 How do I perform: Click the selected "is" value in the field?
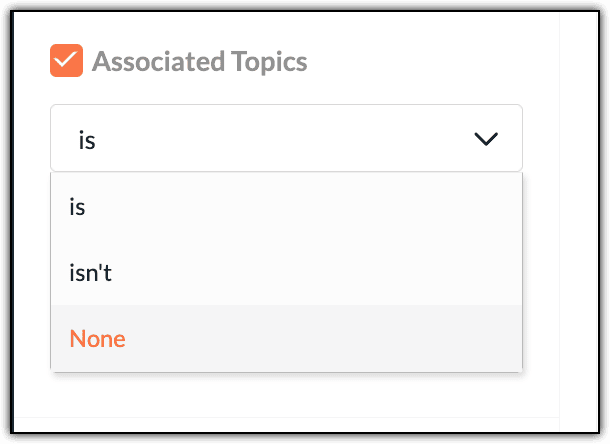(87, 140)
